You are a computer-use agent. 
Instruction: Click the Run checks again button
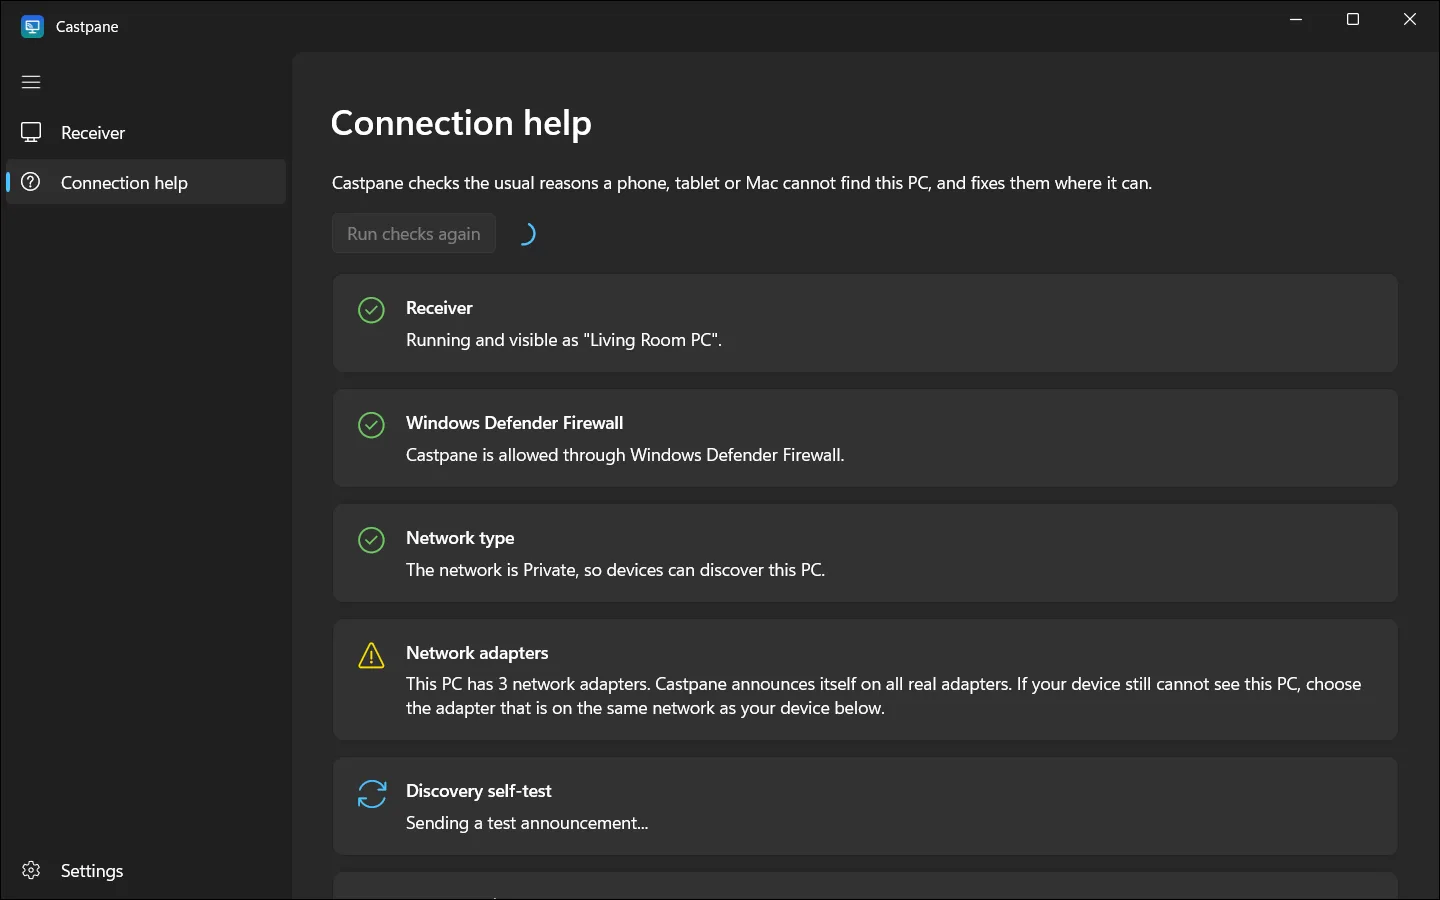(414, 233)
